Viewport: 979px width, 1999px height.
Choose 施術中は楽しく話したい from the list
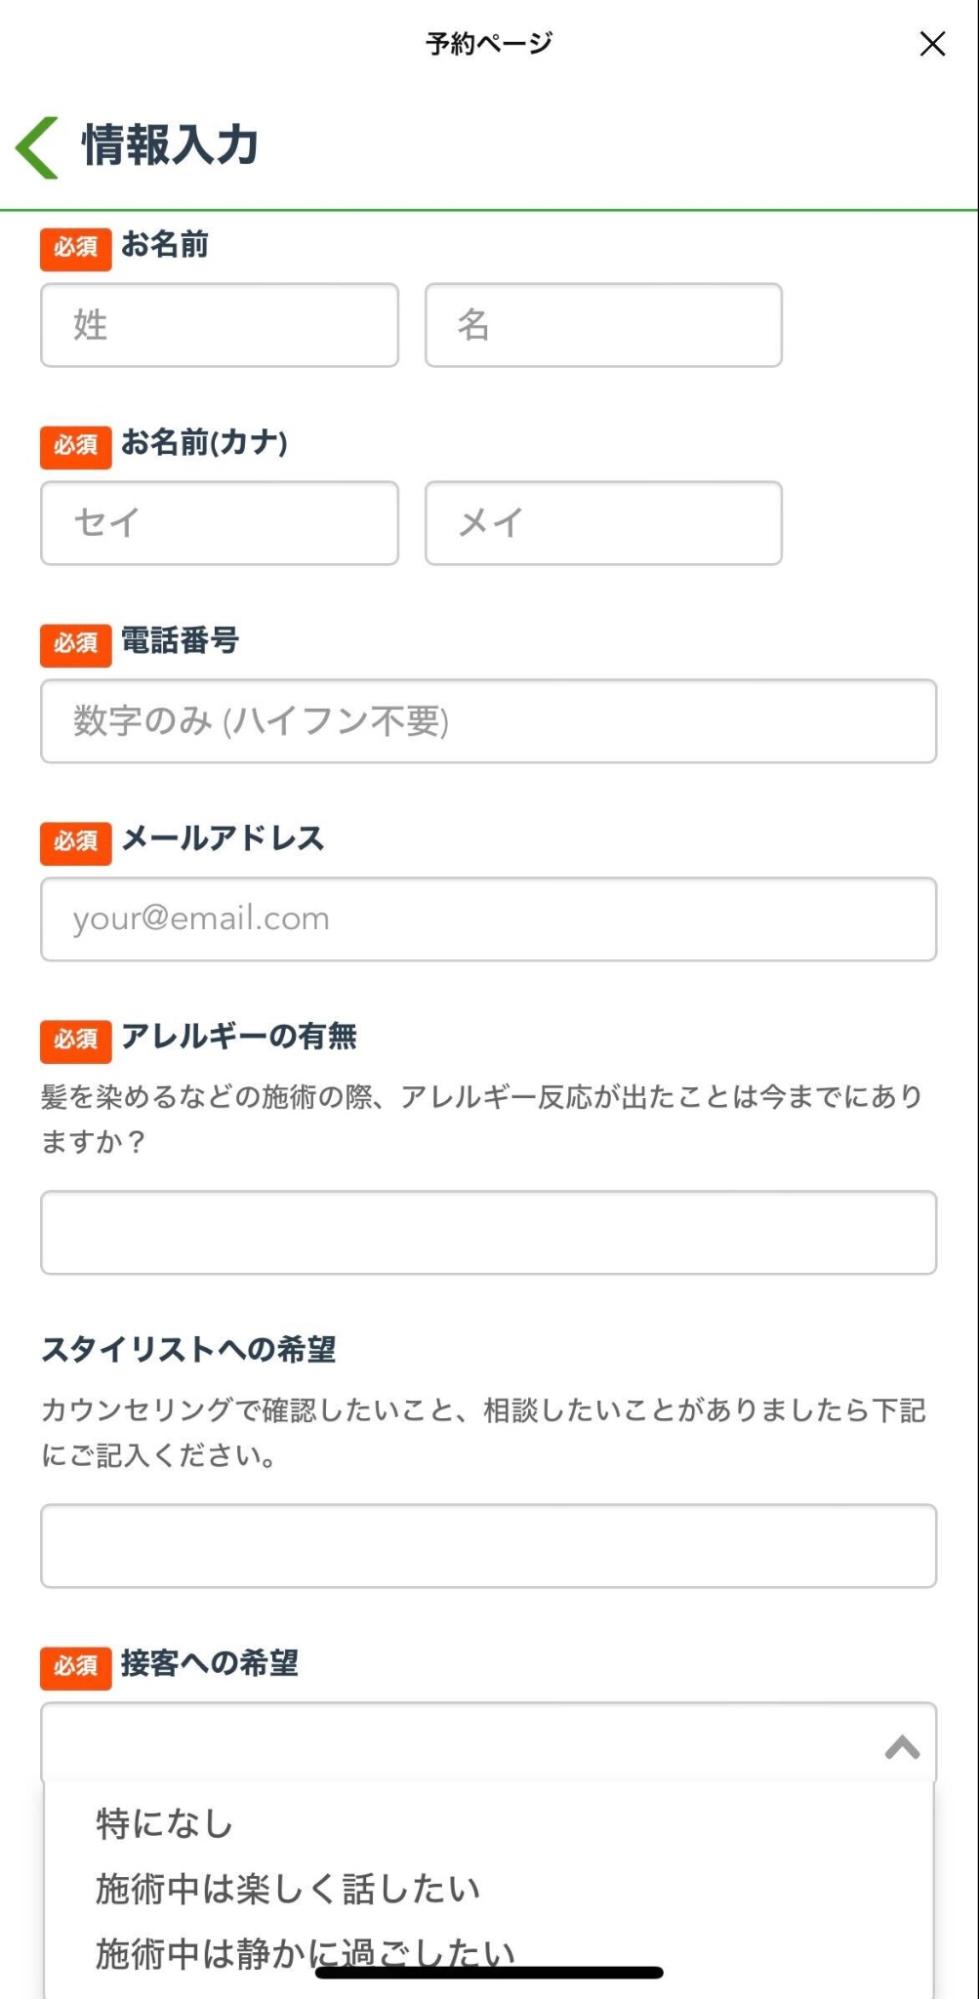click(288, 1889)
